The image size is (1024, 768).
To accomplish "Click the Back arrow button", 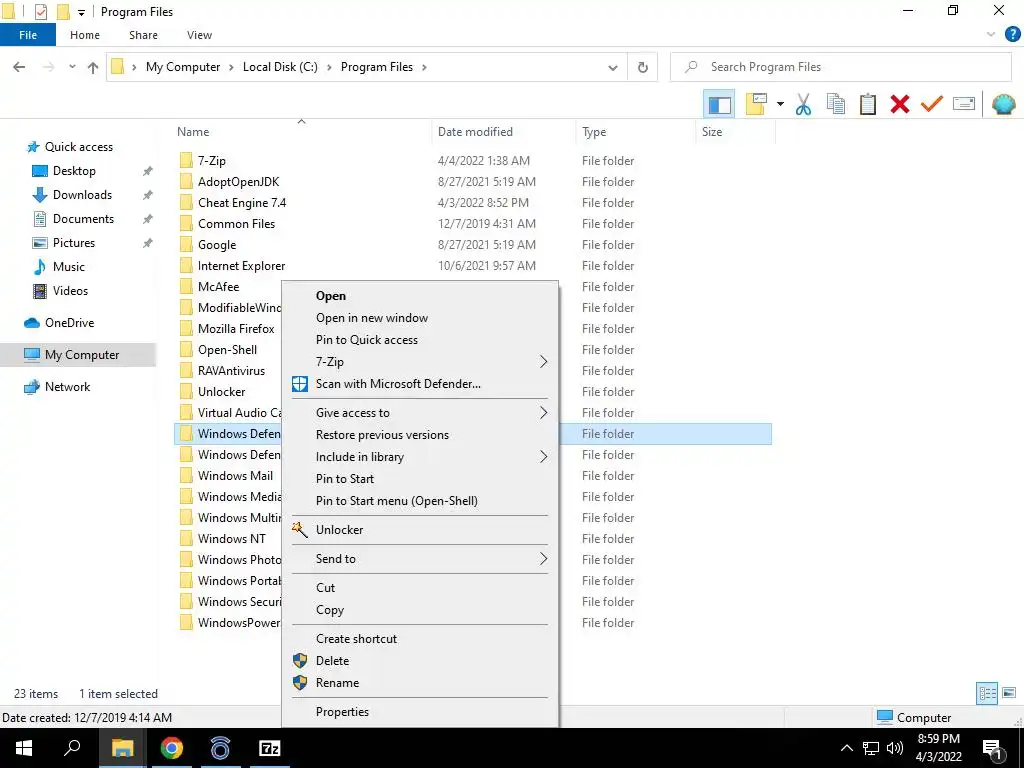I will (x=20, y=67).
